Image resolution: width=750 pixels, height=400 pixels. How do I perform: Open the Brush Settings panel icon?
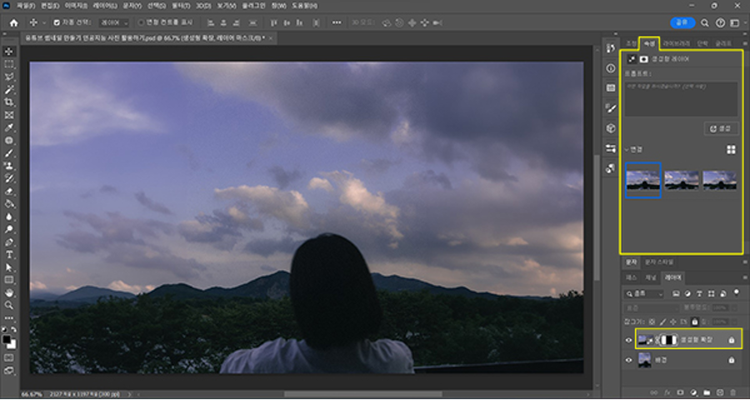point(611,108)
